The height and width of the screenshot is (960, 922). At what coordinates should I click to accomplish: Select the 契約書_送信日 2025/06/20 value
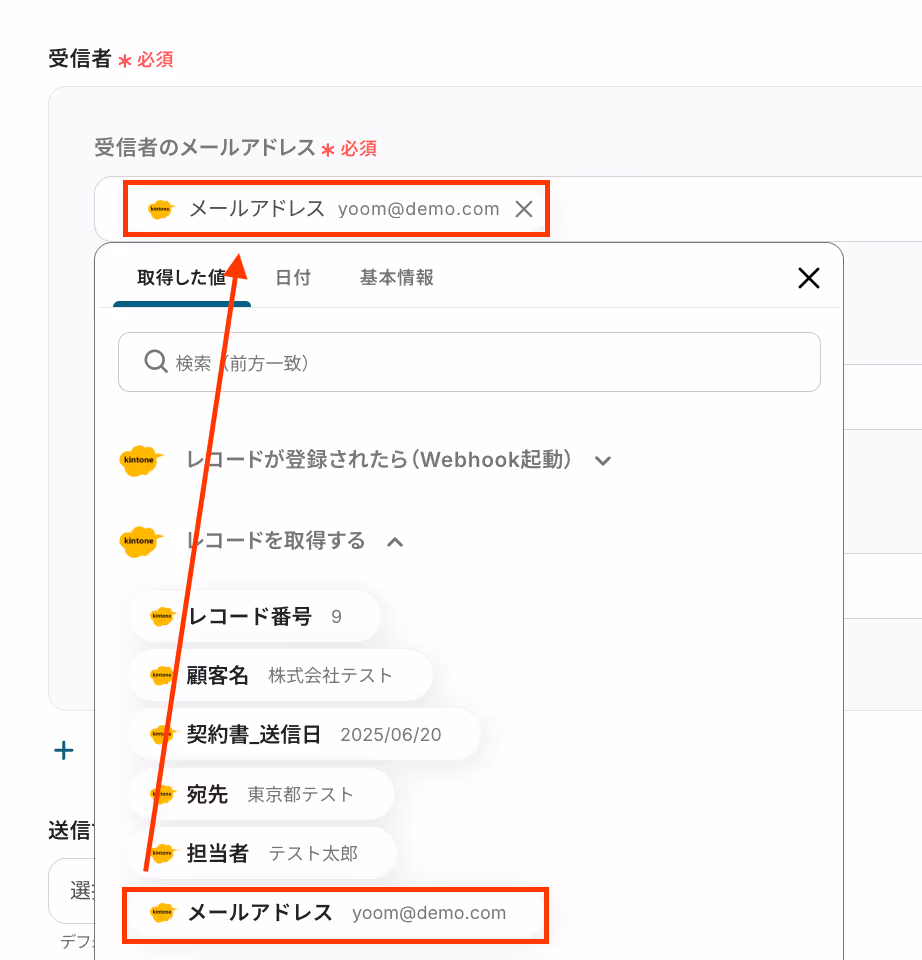[x=305, y=734]
